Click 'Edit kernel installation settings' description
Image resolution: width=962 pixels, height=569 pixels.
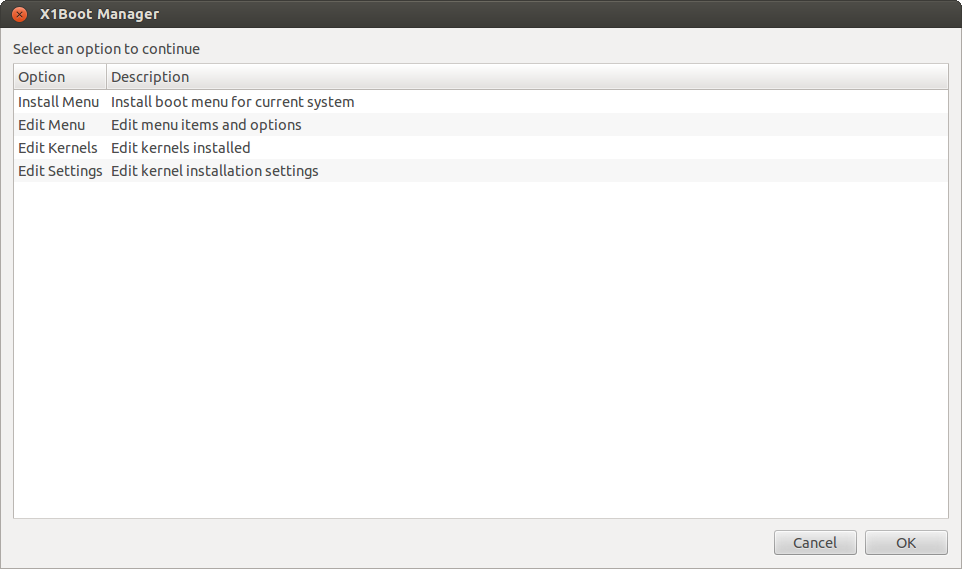click(x=214, y=171)
